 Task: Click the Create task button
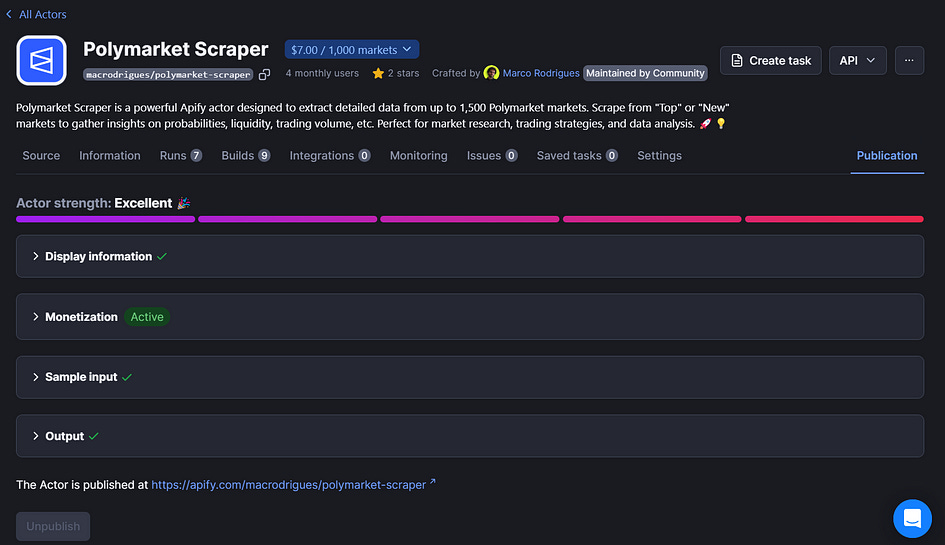point(770,60)
